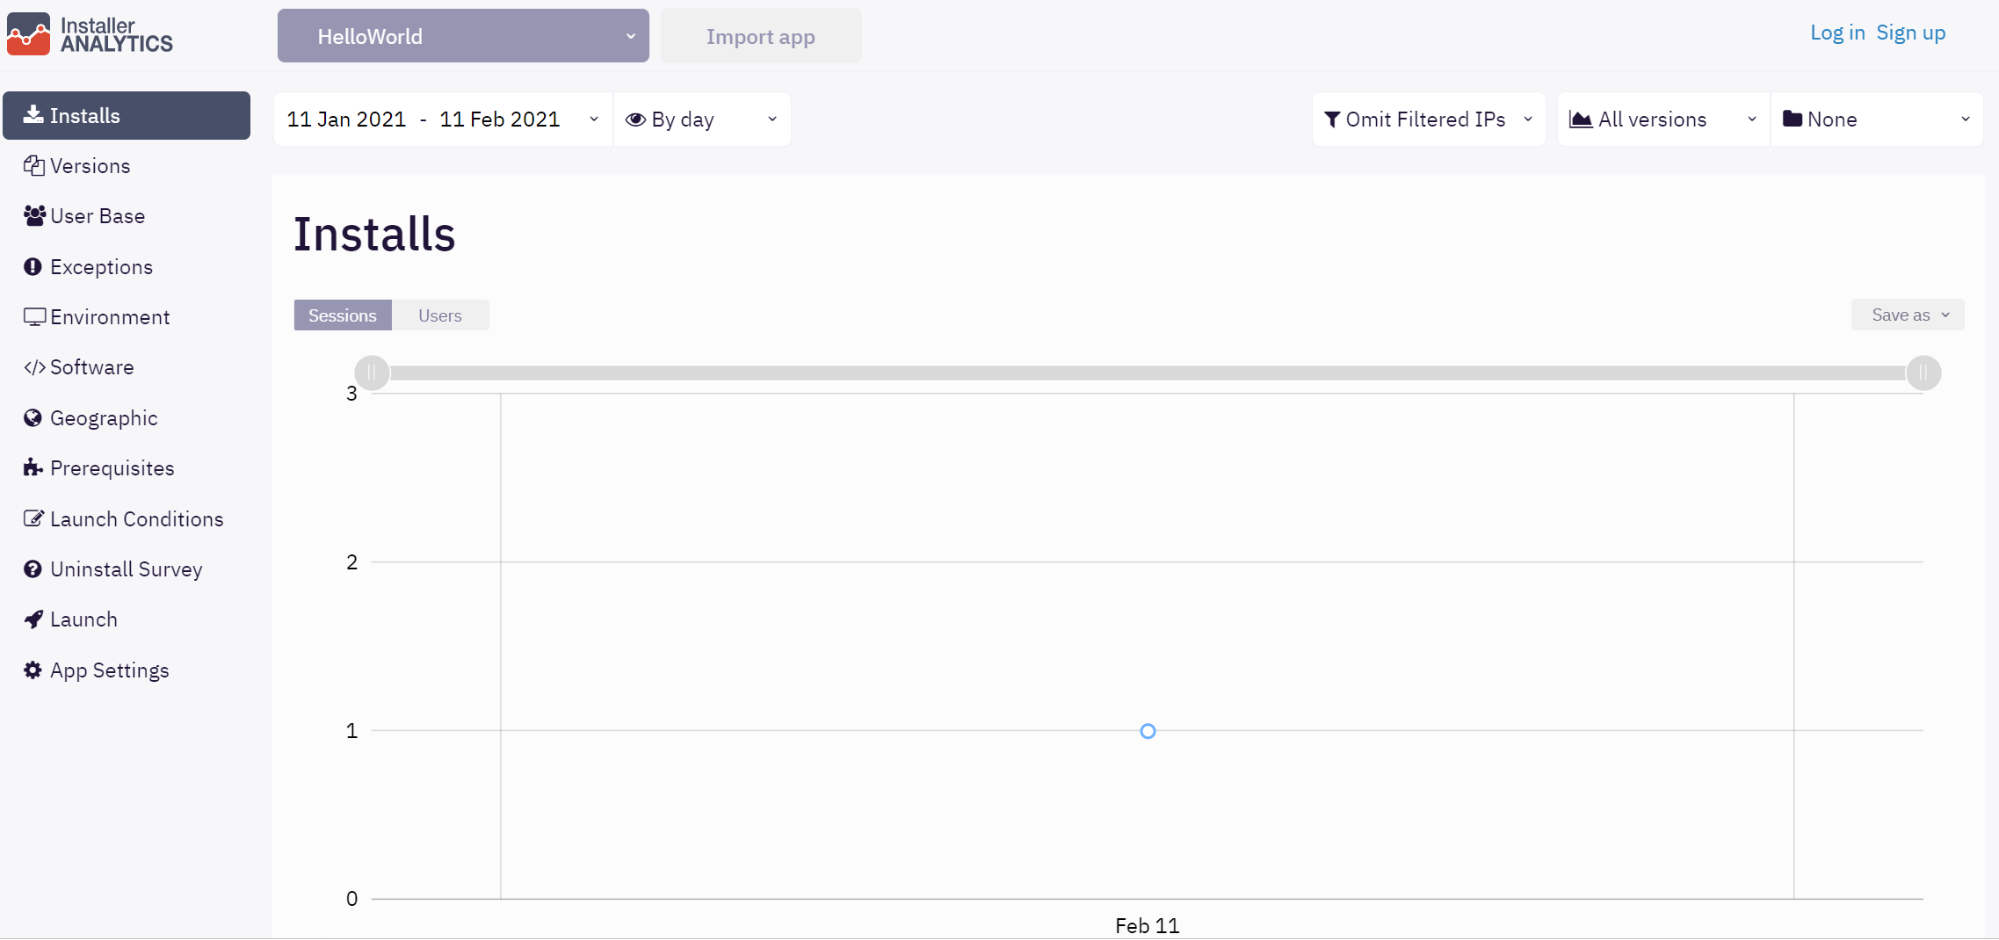Click the area chart icon for versions
This screenshot has width=1999, height=940.
click(1581, 119)
